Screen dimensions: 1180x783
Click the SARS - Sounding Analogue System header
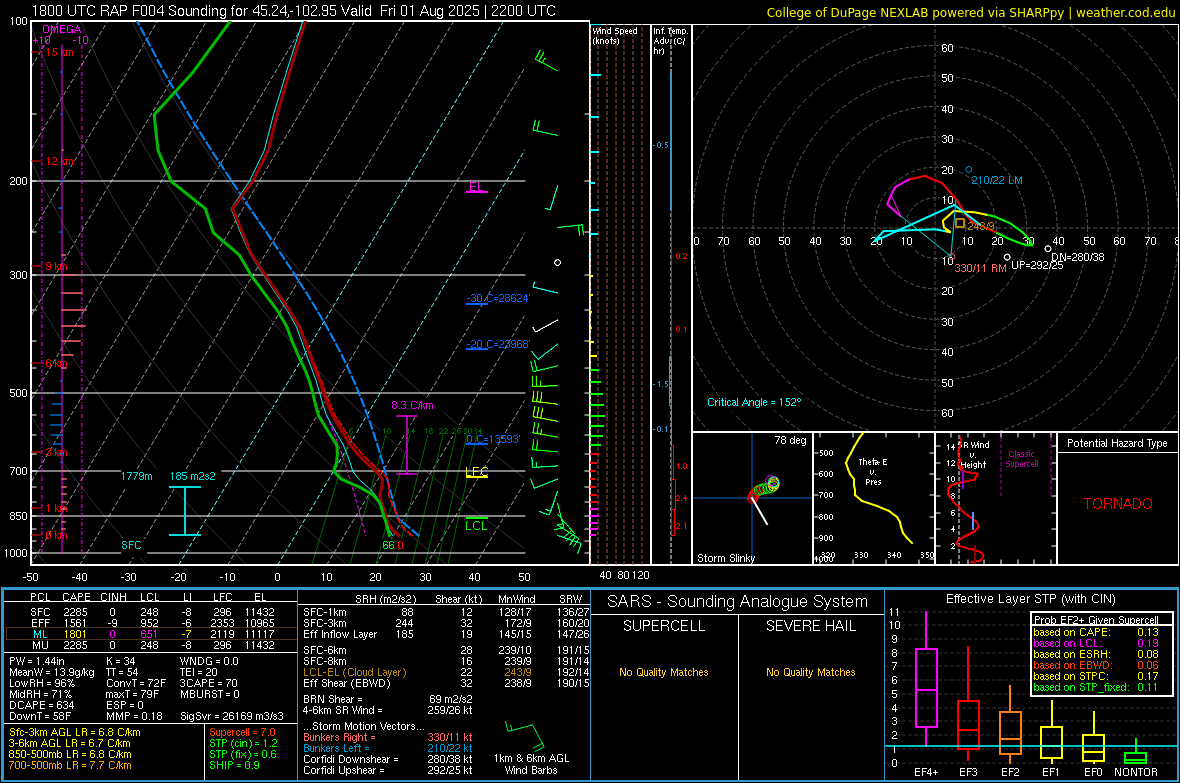tap(738, 602)
